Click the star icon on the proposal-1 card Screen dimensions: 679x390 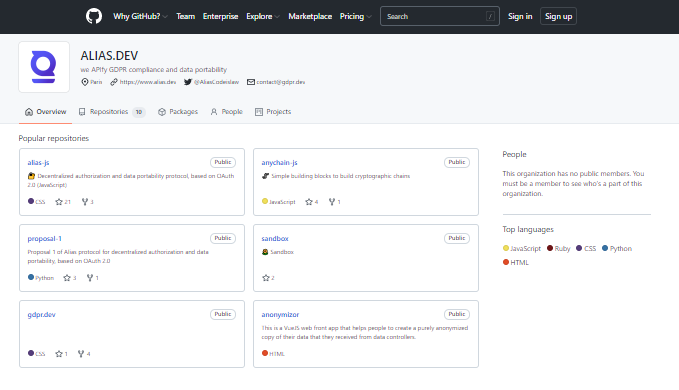point(67,278)
